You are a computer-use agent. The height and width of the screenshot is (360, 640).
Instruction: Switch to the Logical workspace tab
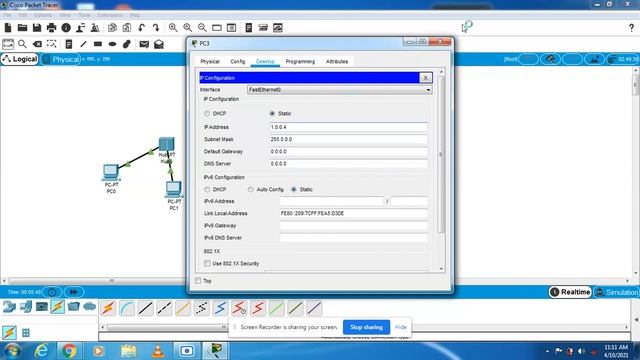click(x=20, y=59)
